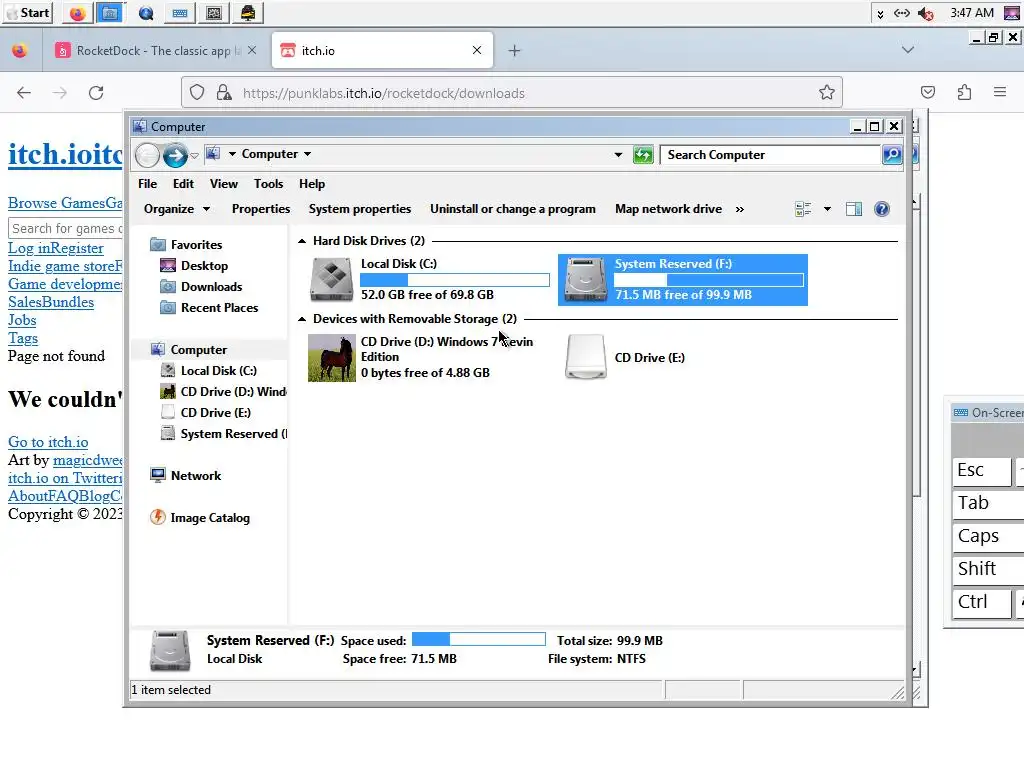Select the Local Disk (C:) drive

click(x=429, y=280)
